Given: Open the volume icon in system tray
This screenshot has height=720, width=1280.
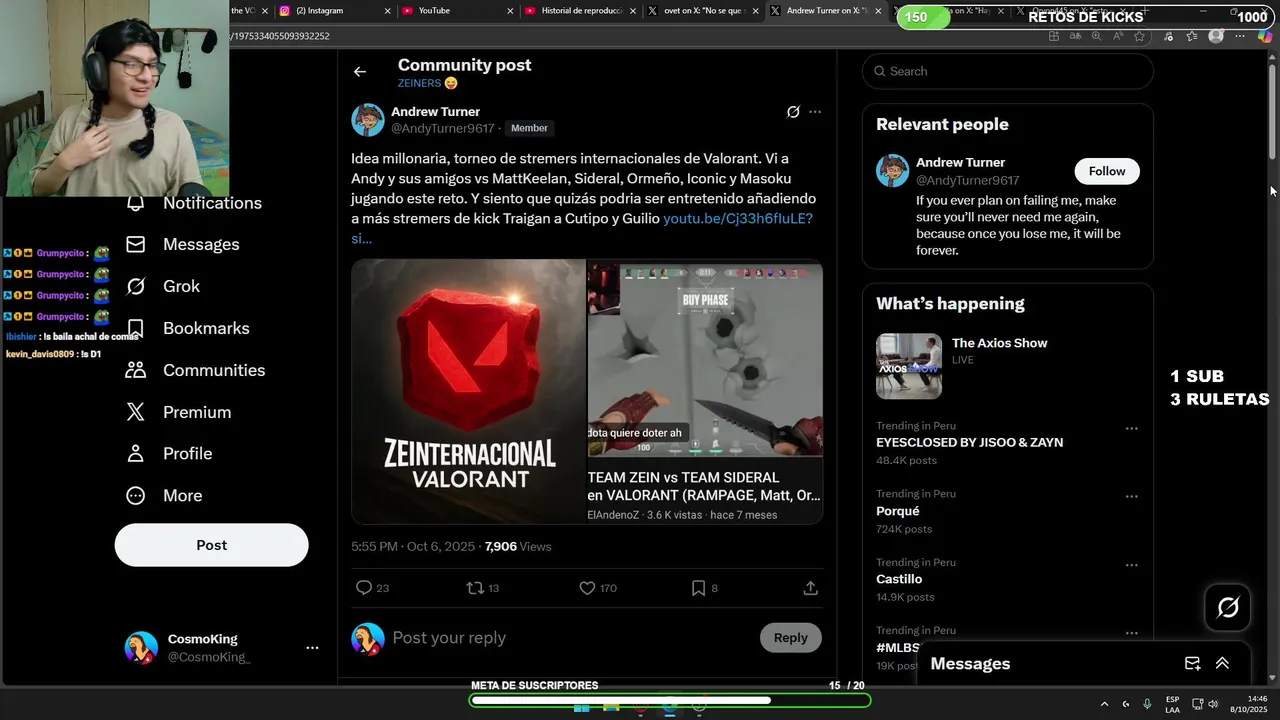Looking at the screenshot, I should (x=1213, y=704).
